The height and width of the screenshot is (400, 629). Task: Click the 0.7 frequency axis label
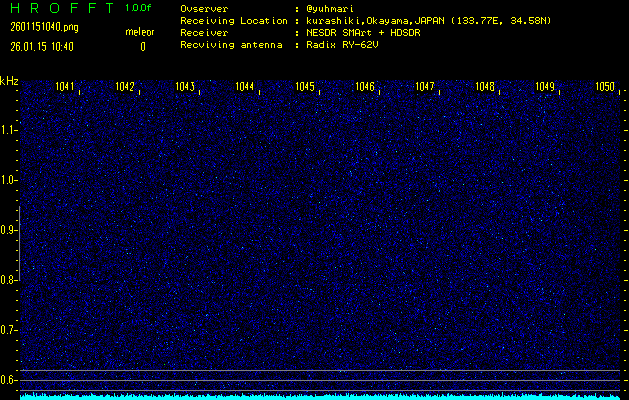9,330
